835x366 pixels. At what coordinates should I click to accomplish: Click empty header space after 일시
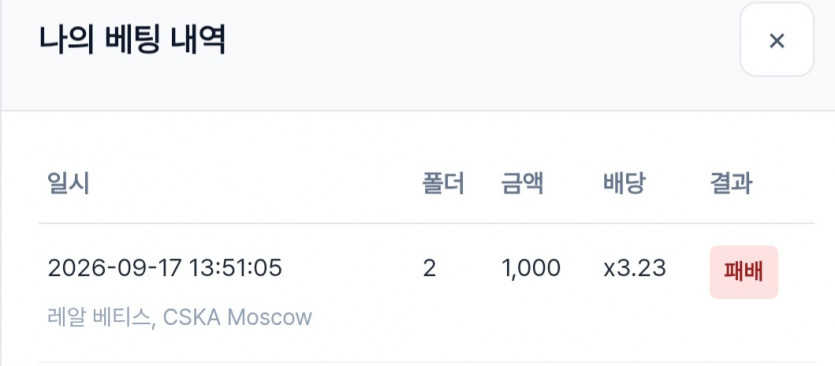256,184
